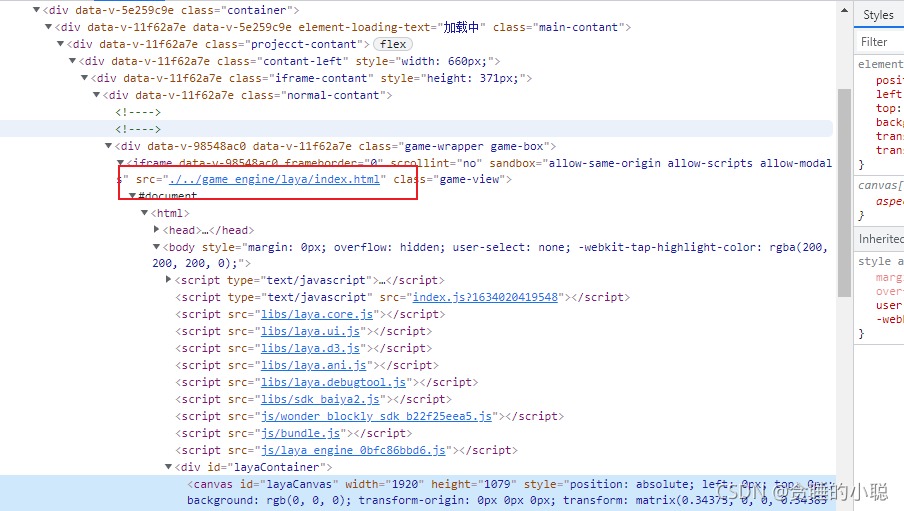The width and height of the screenshot is (904, 511).
Task: Focus the Filter input in Styles pane
Action: tap(879, 42)
